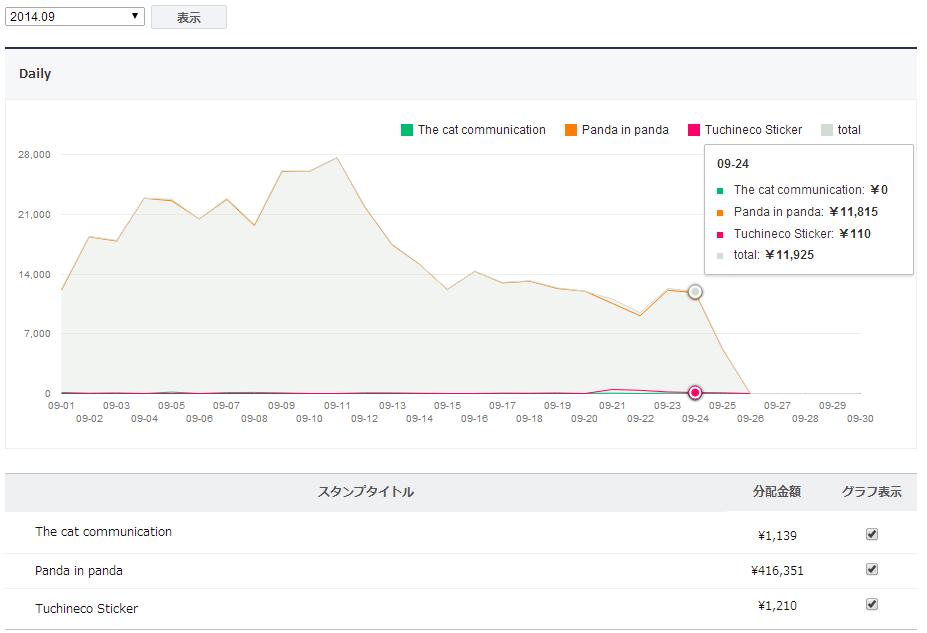Click the pink Tuchineco marker on 09-24

tap(695, 392)
